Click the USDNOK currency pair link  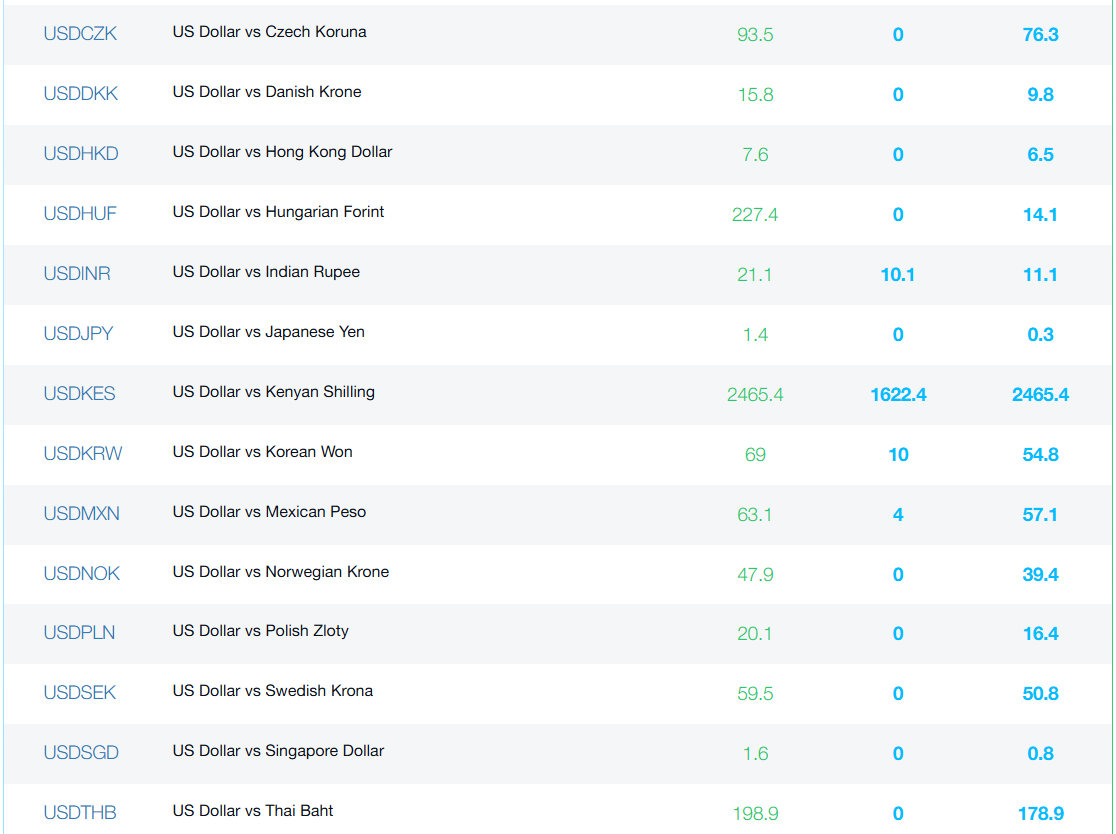pyautogui.click(x=81, y=574)
